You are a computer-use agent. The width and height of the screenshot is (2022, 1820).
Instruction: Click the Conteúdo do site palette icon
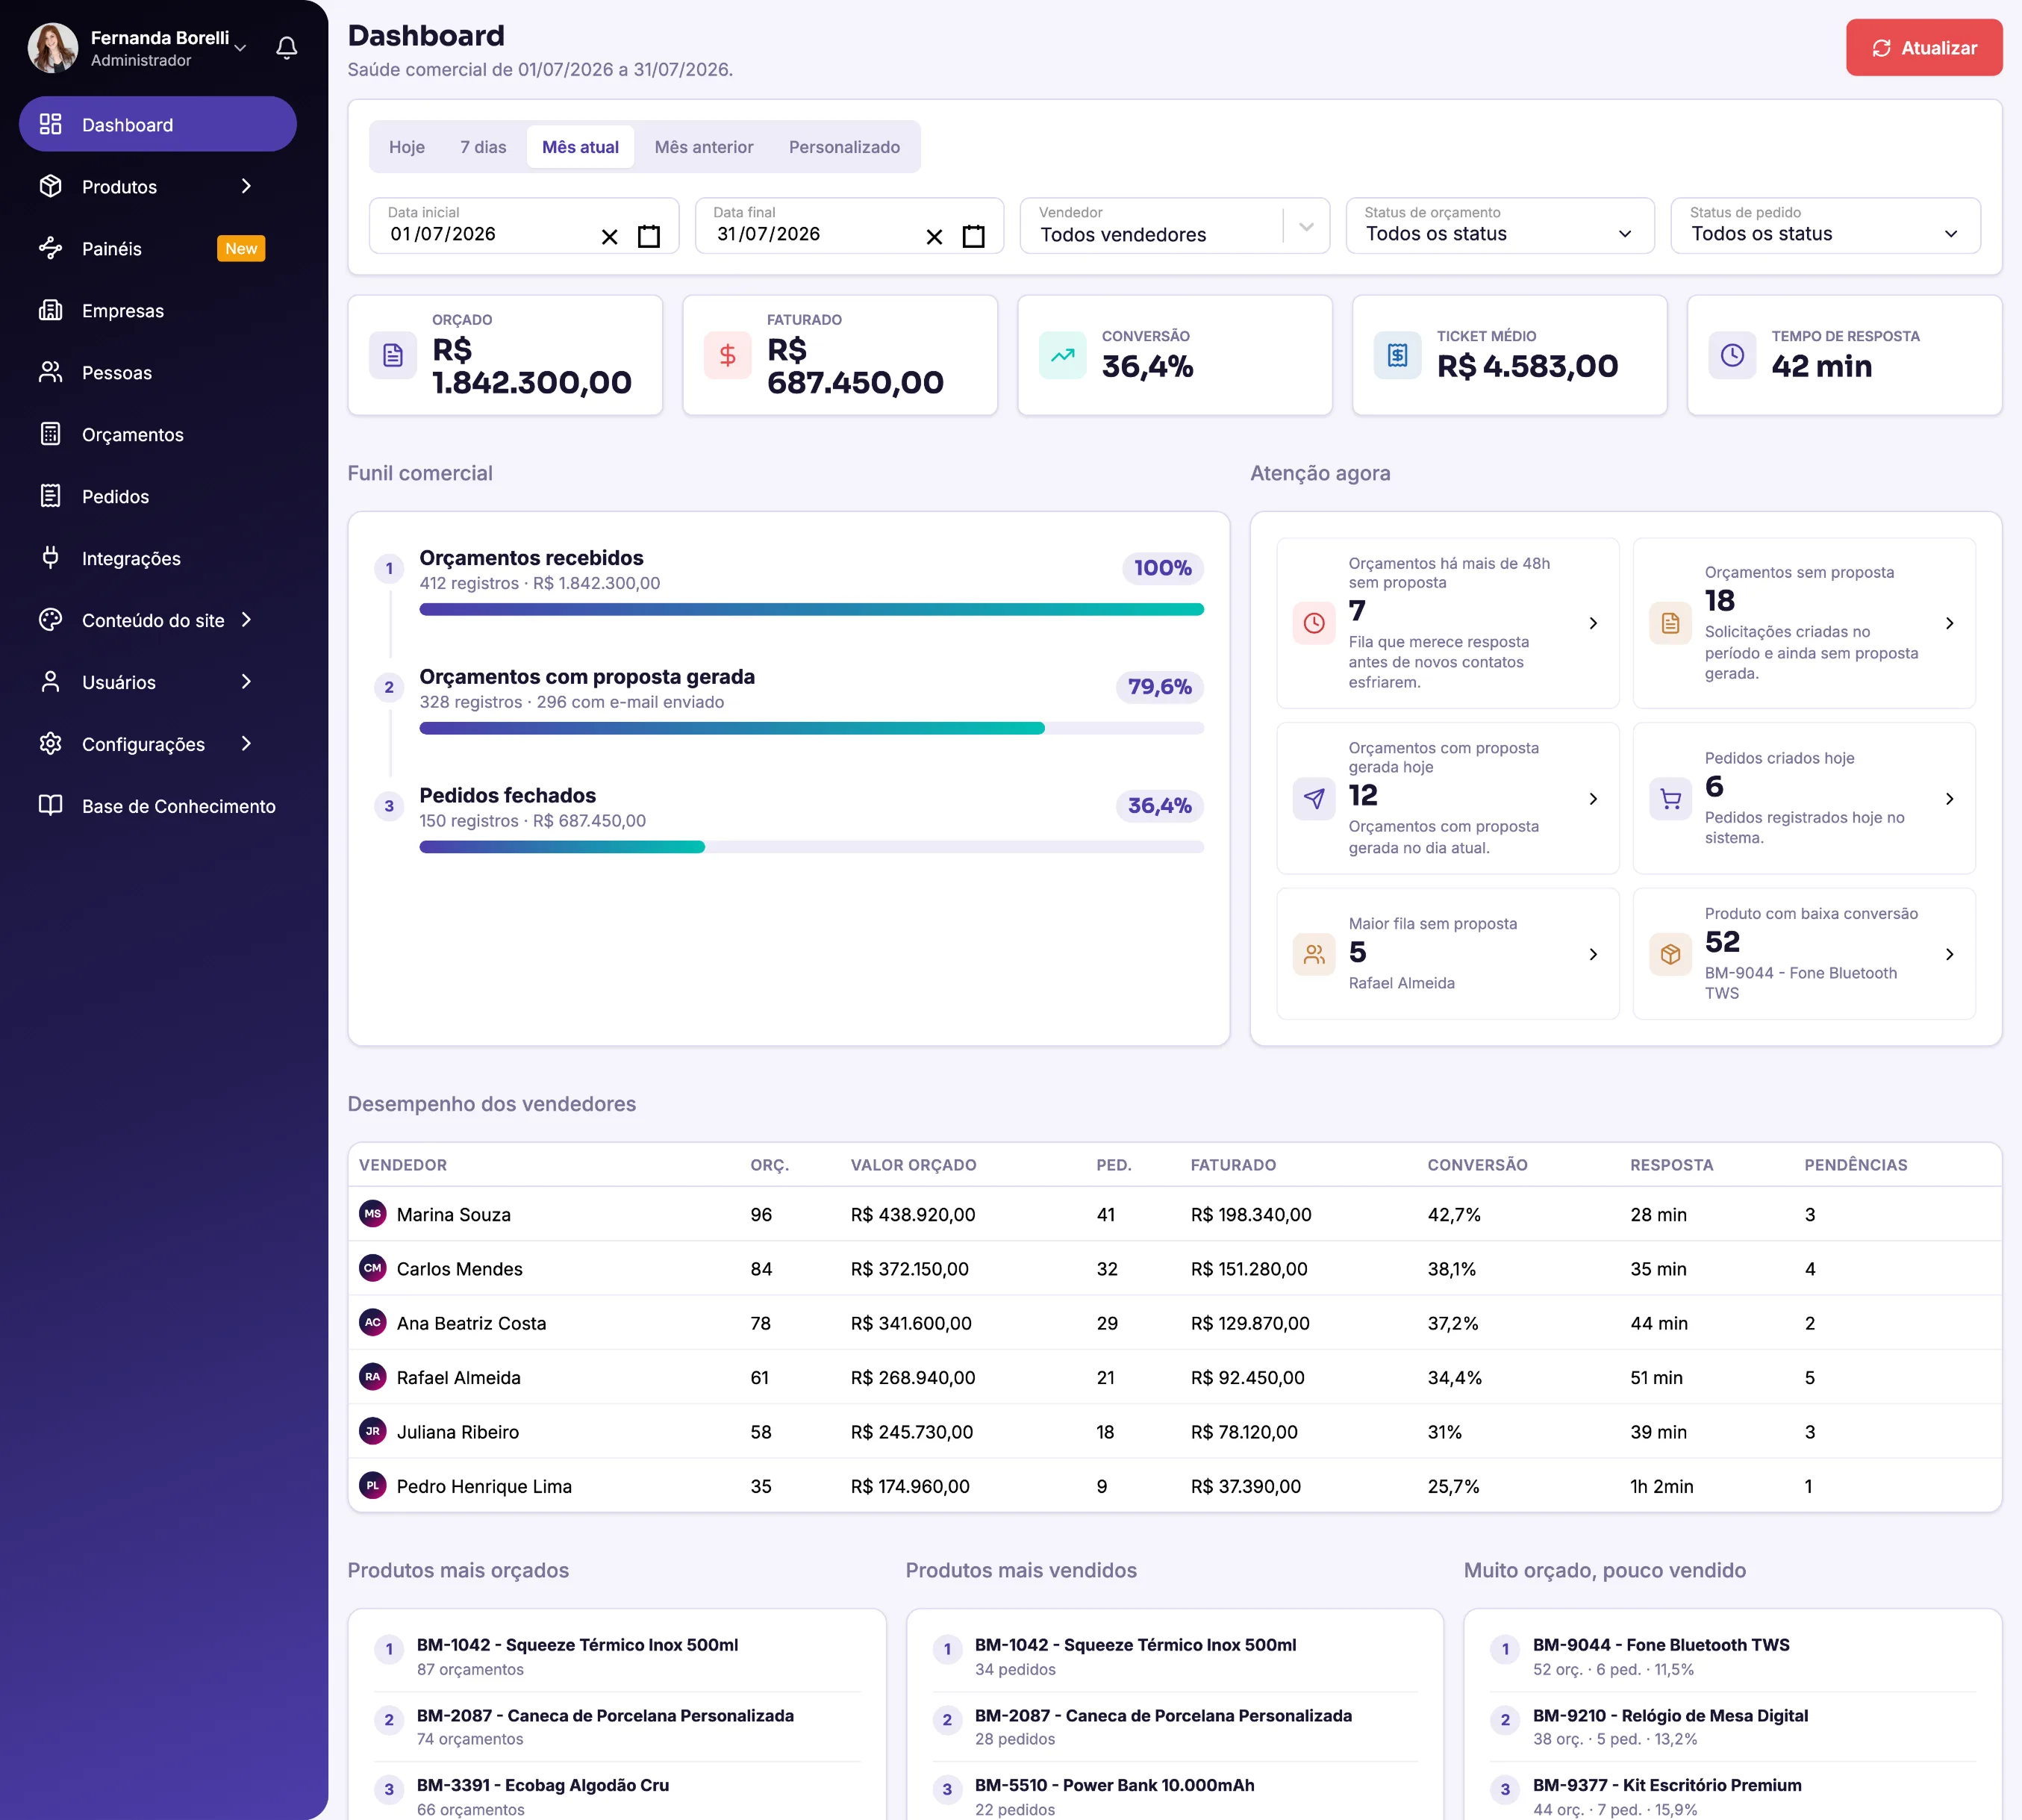(x=50, y=620)
